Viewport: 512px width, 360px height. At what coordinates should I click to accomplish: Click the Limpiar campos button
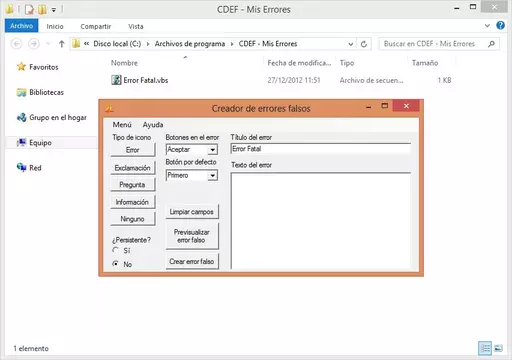192,212
